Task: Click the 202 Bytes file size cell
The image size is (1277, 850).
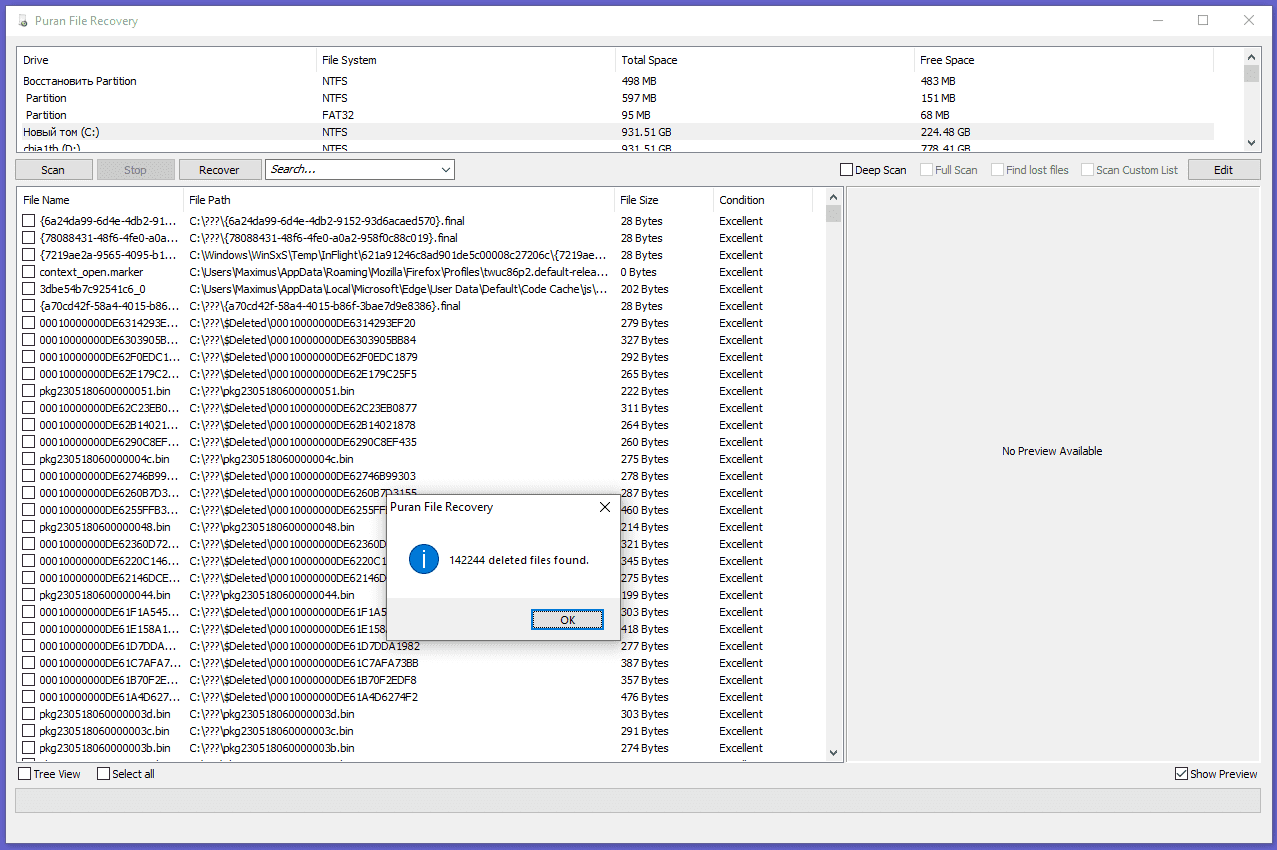Action: coord(645,289)
